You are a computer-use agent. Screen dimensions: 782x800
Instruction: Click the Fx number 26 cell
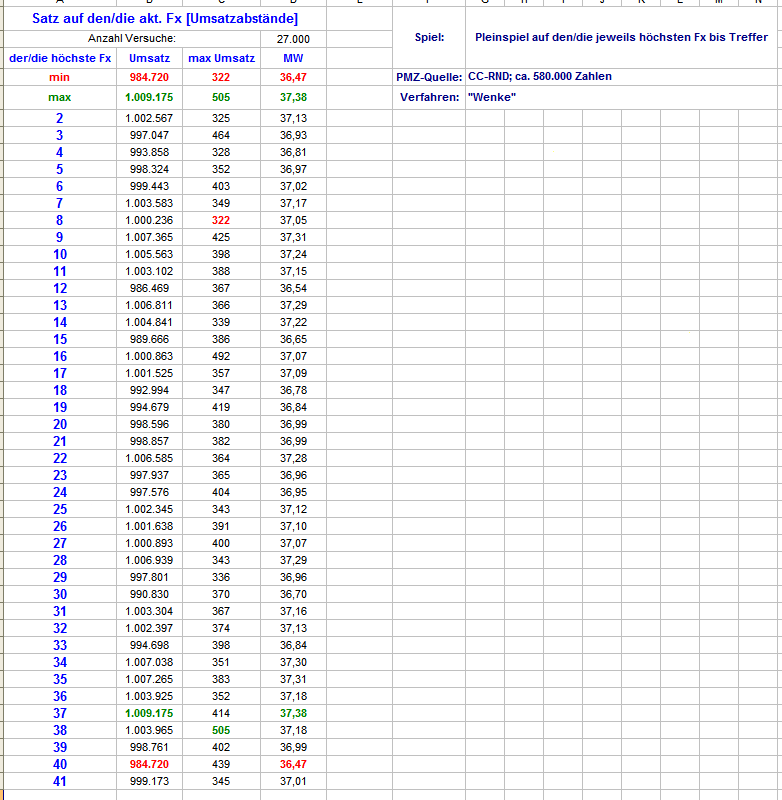pyautogui.click(x=60, y=527)
